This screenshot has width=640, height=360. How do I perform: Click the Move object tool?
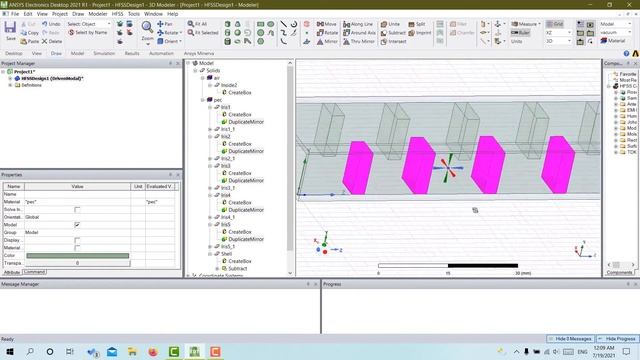pyautogui.click(x=327, y=24)
